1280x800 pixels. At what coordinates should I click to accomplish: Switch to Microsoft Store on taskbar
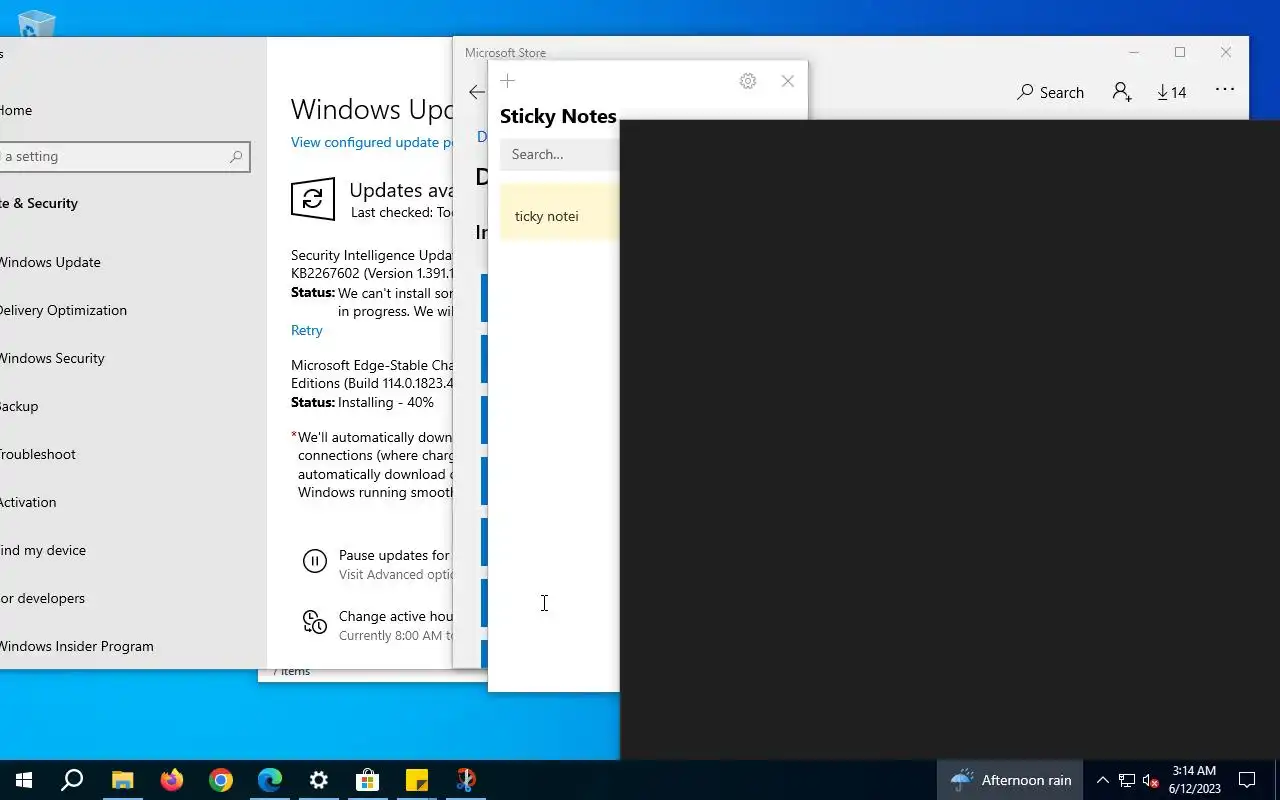point(367,780)
